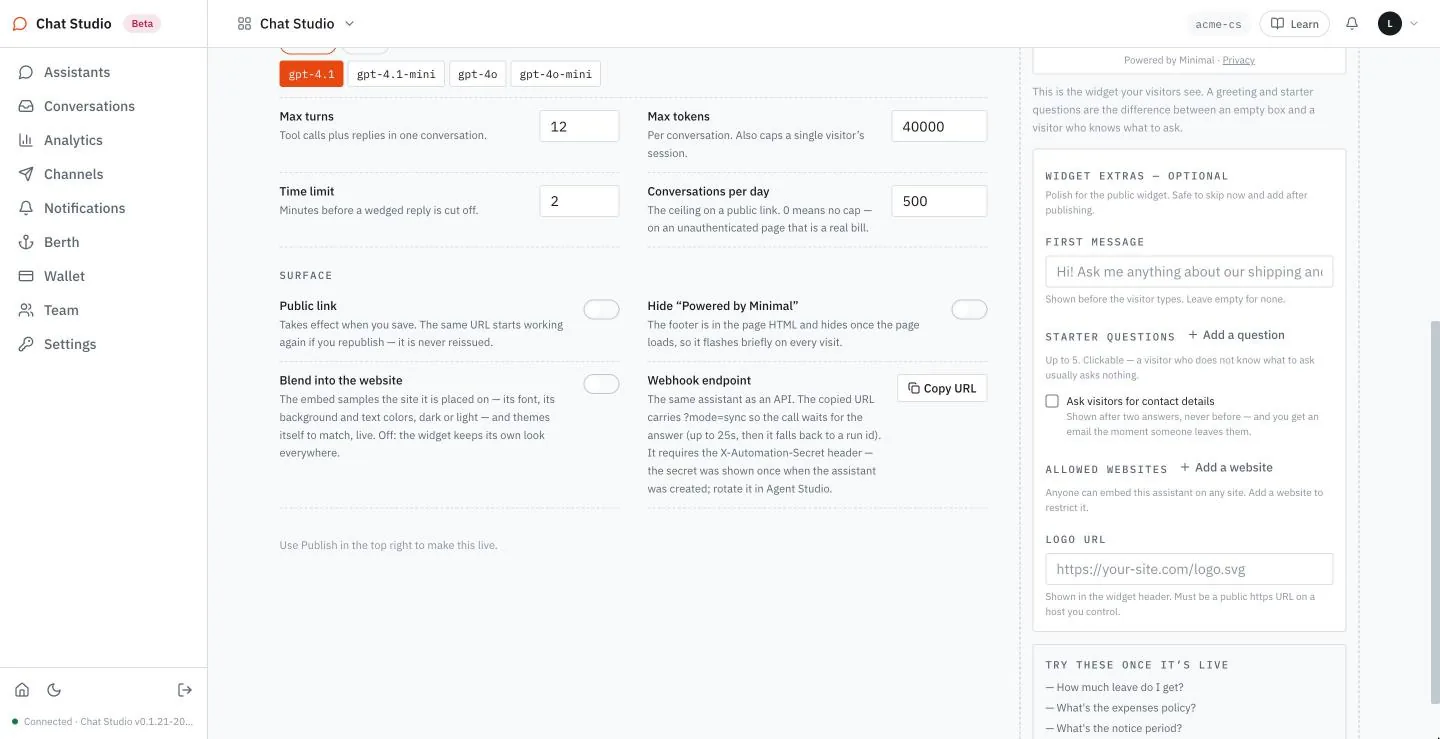Click the home icon at sidebar bottom

[22, 690]
